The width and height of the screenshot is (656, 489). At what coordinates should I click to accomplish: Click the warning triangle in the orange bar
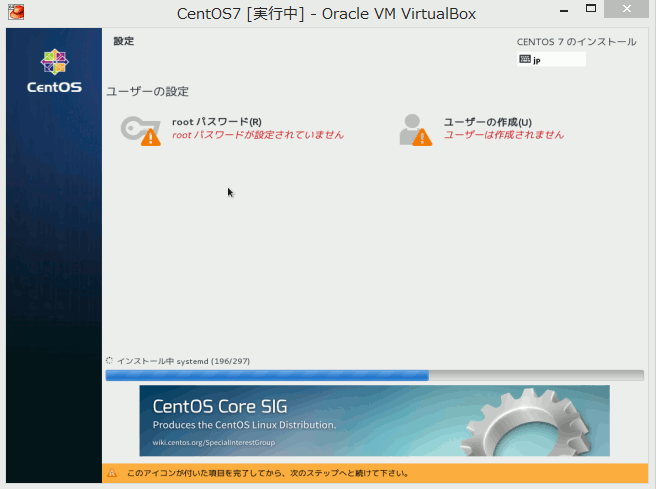(x=112, y=473)
